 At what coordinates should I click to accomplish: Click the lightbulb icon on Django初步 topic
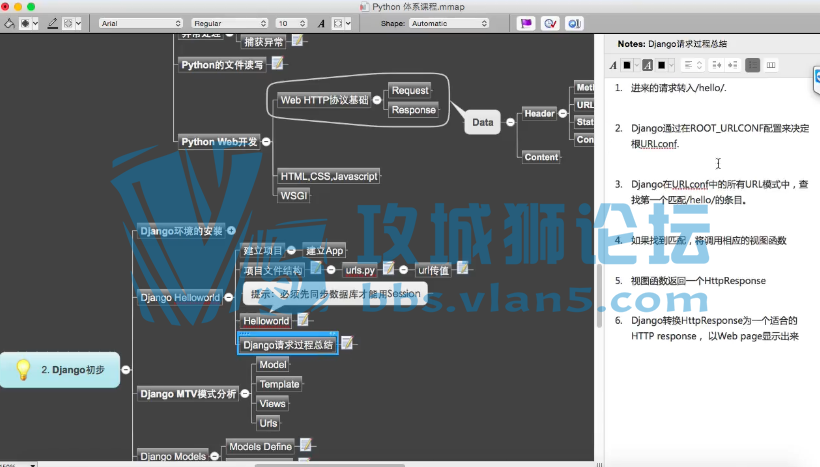tap(23, 369)
